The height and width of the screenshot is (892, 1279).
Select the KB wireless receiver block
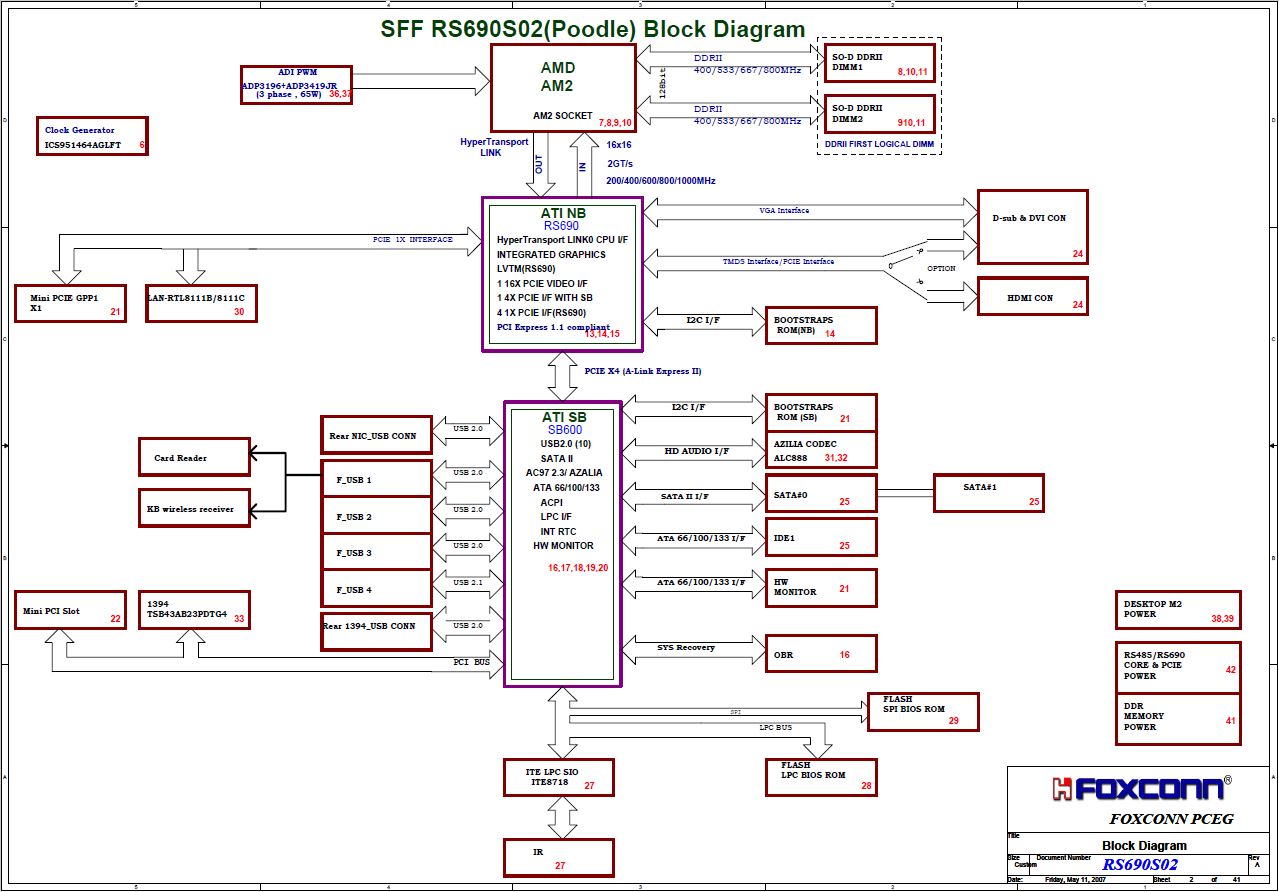click(194, 508)
